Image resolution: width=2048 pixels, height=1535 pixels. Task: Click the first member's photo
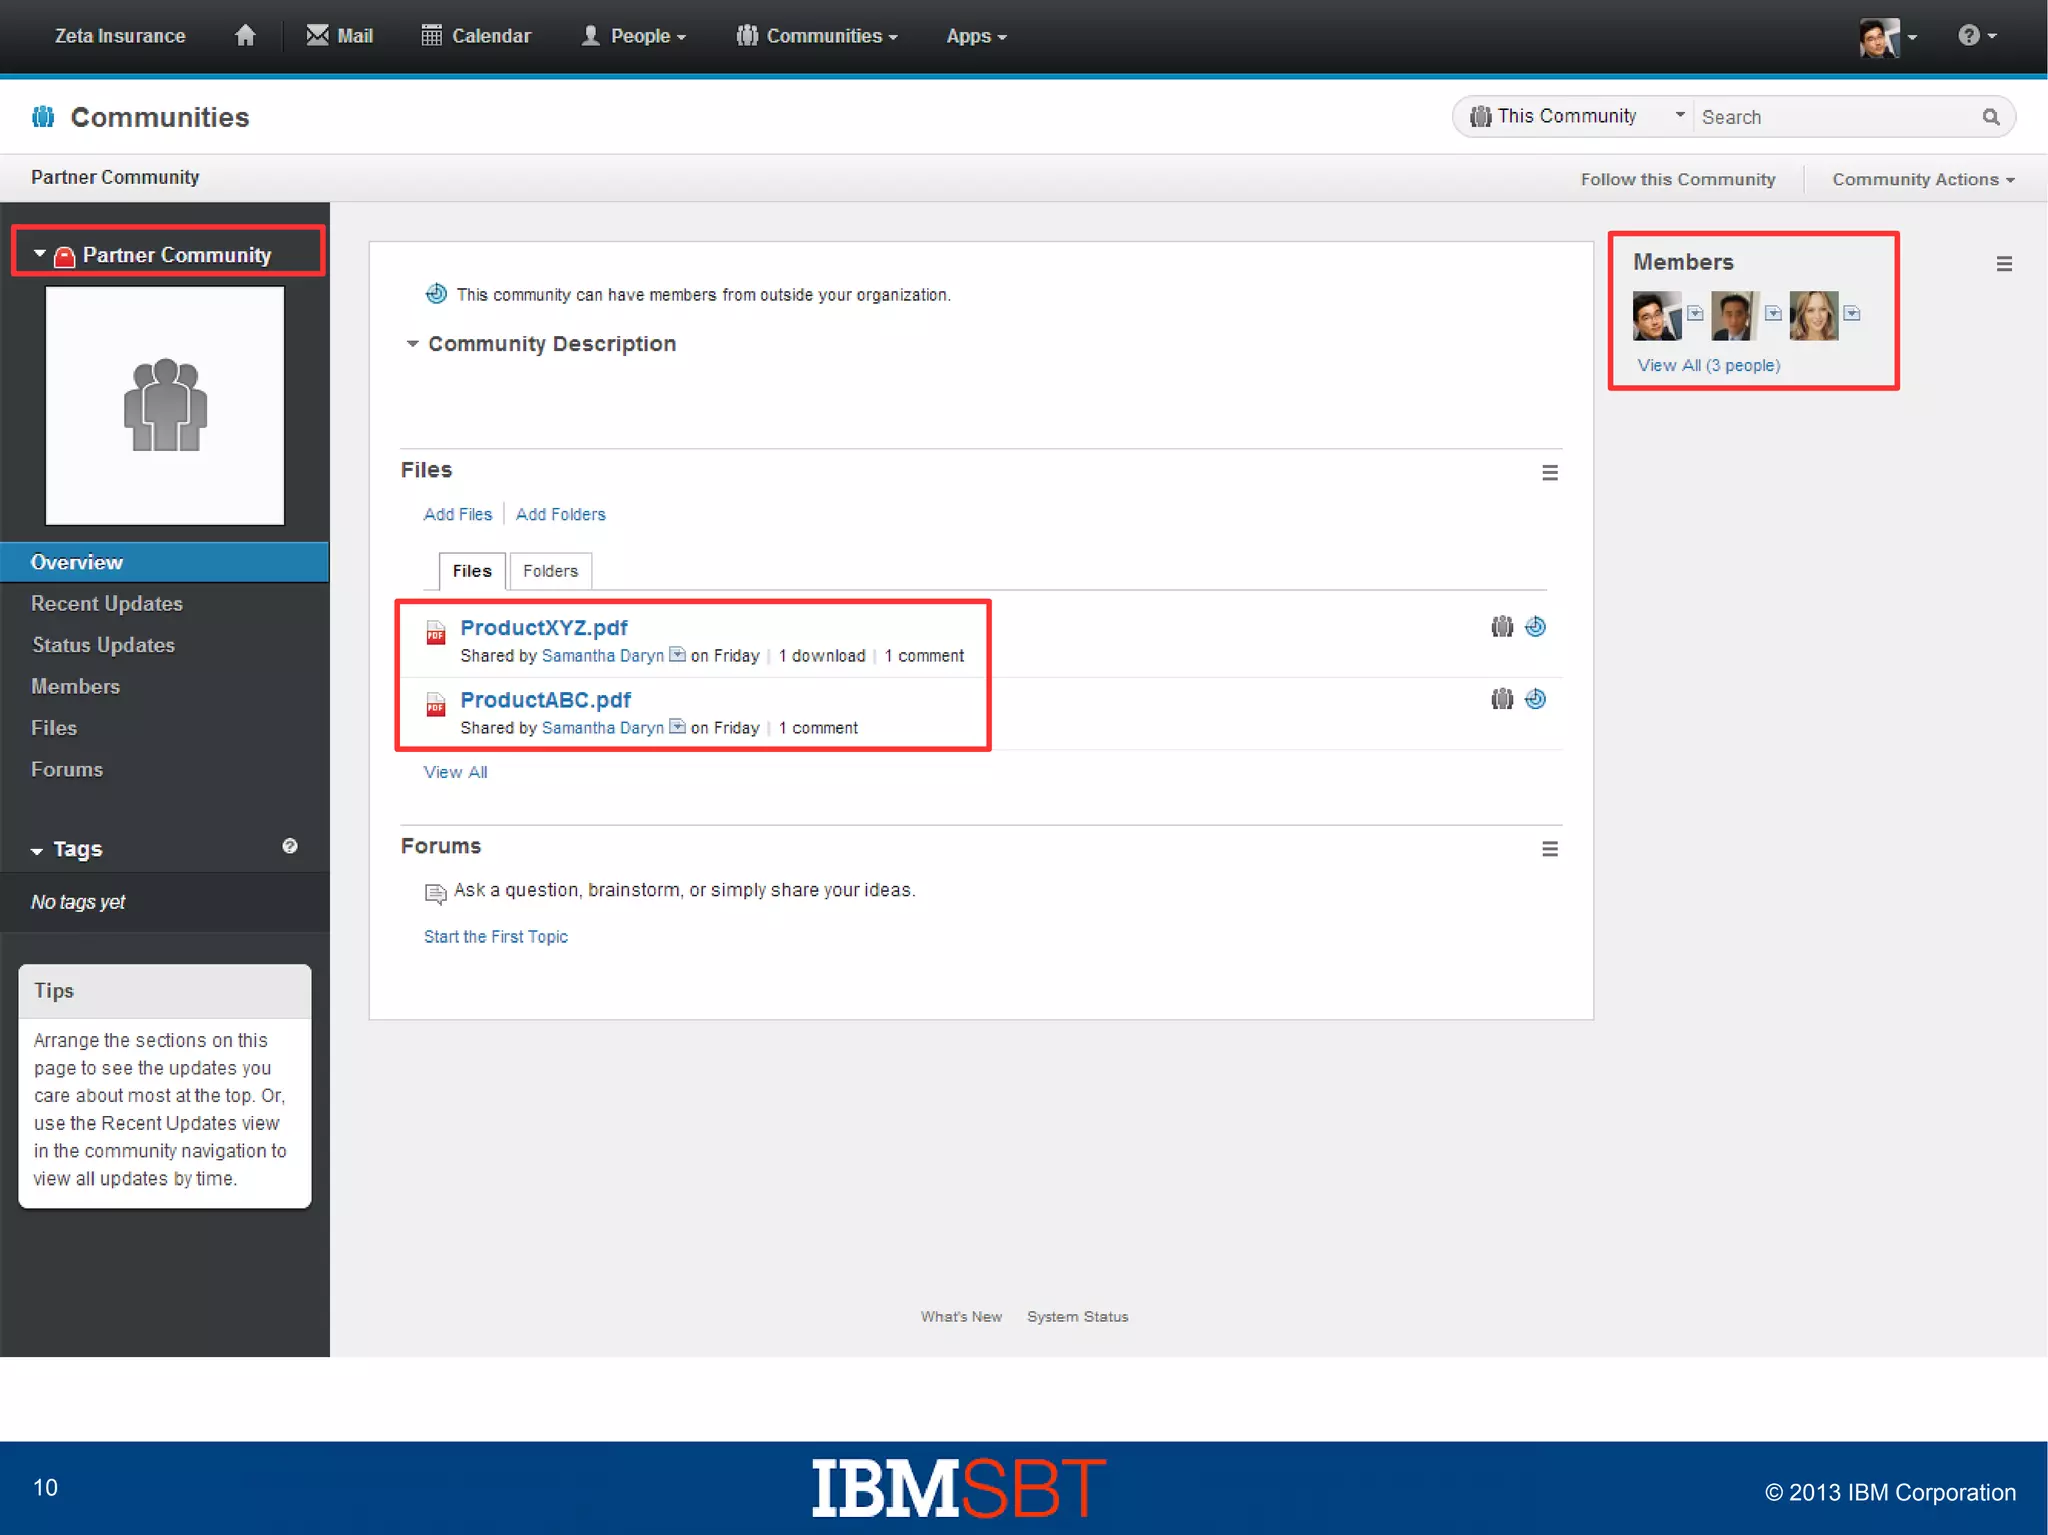pos(1657,316)
